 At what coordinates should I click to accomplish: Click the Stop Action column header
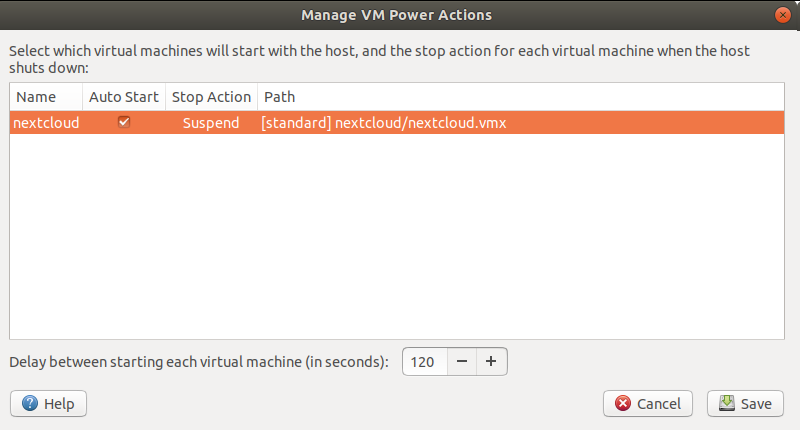click(211, 97)
